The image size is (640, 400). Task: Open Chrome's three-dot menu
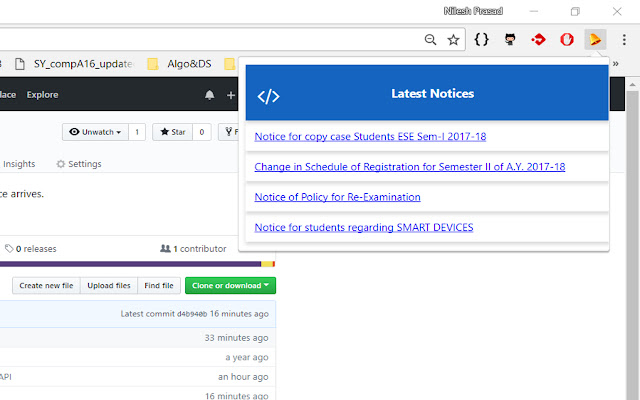[624, 40]
